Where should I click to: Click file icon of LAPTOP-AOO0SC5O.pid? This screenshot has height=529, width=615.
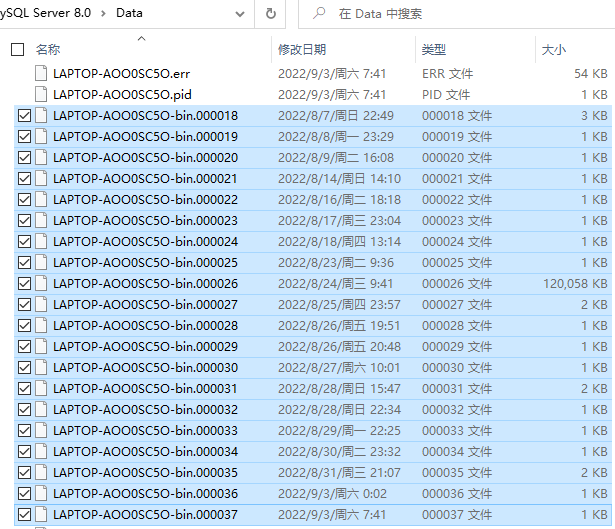(x=41, y=95)
